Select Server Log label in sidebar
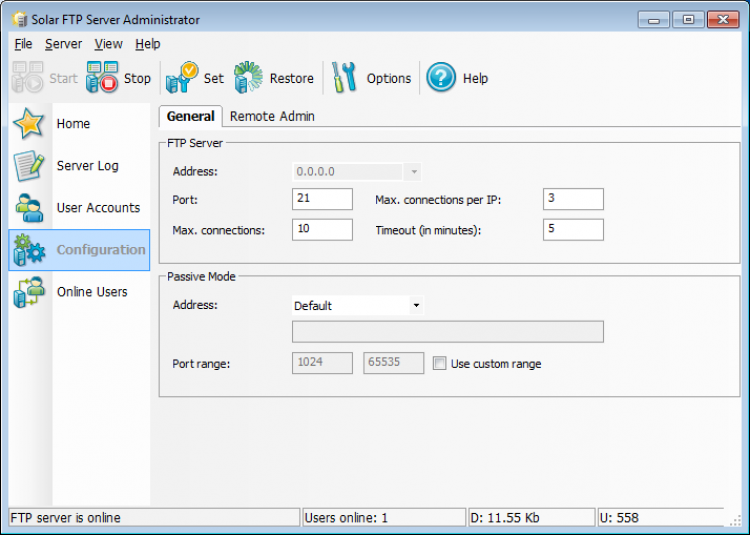Viewport: 750px width, 535px height. coord(88,166)
